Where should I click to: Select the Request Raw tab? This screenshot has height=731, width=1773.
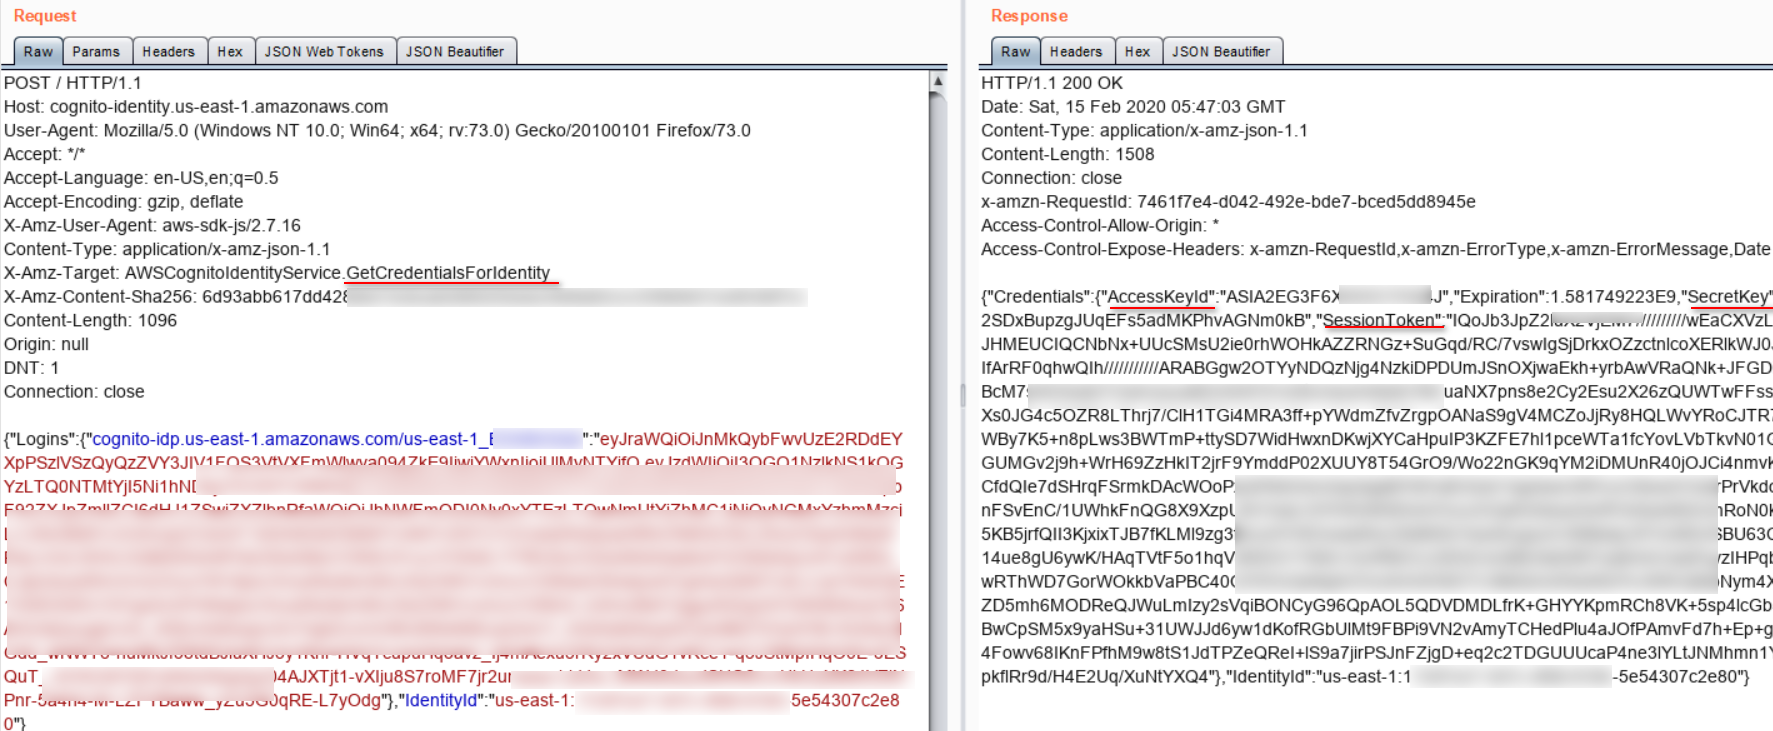[x=38, y=51]
